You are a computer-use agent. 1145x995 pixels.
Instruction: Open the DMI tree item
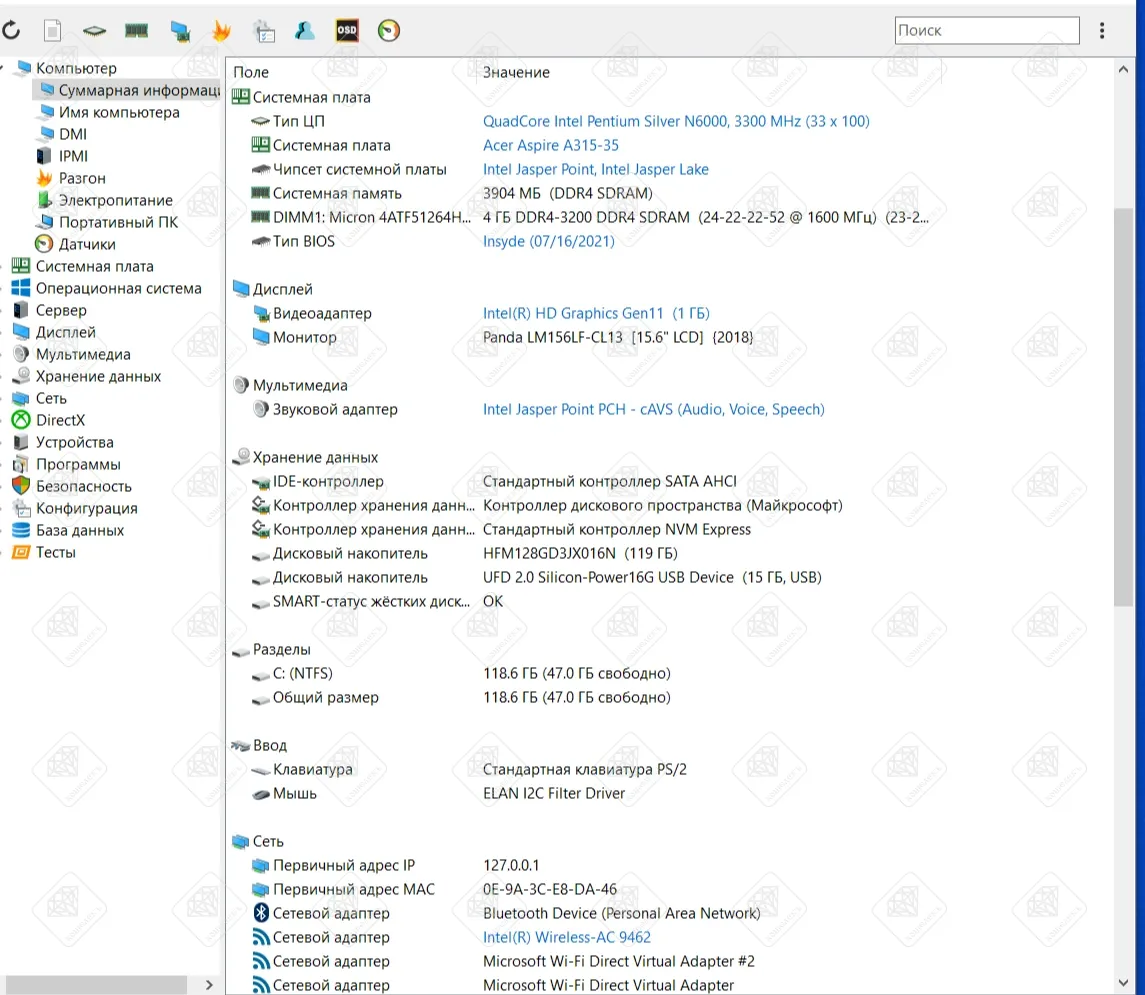pyautogui.click(x=72, y=134)
